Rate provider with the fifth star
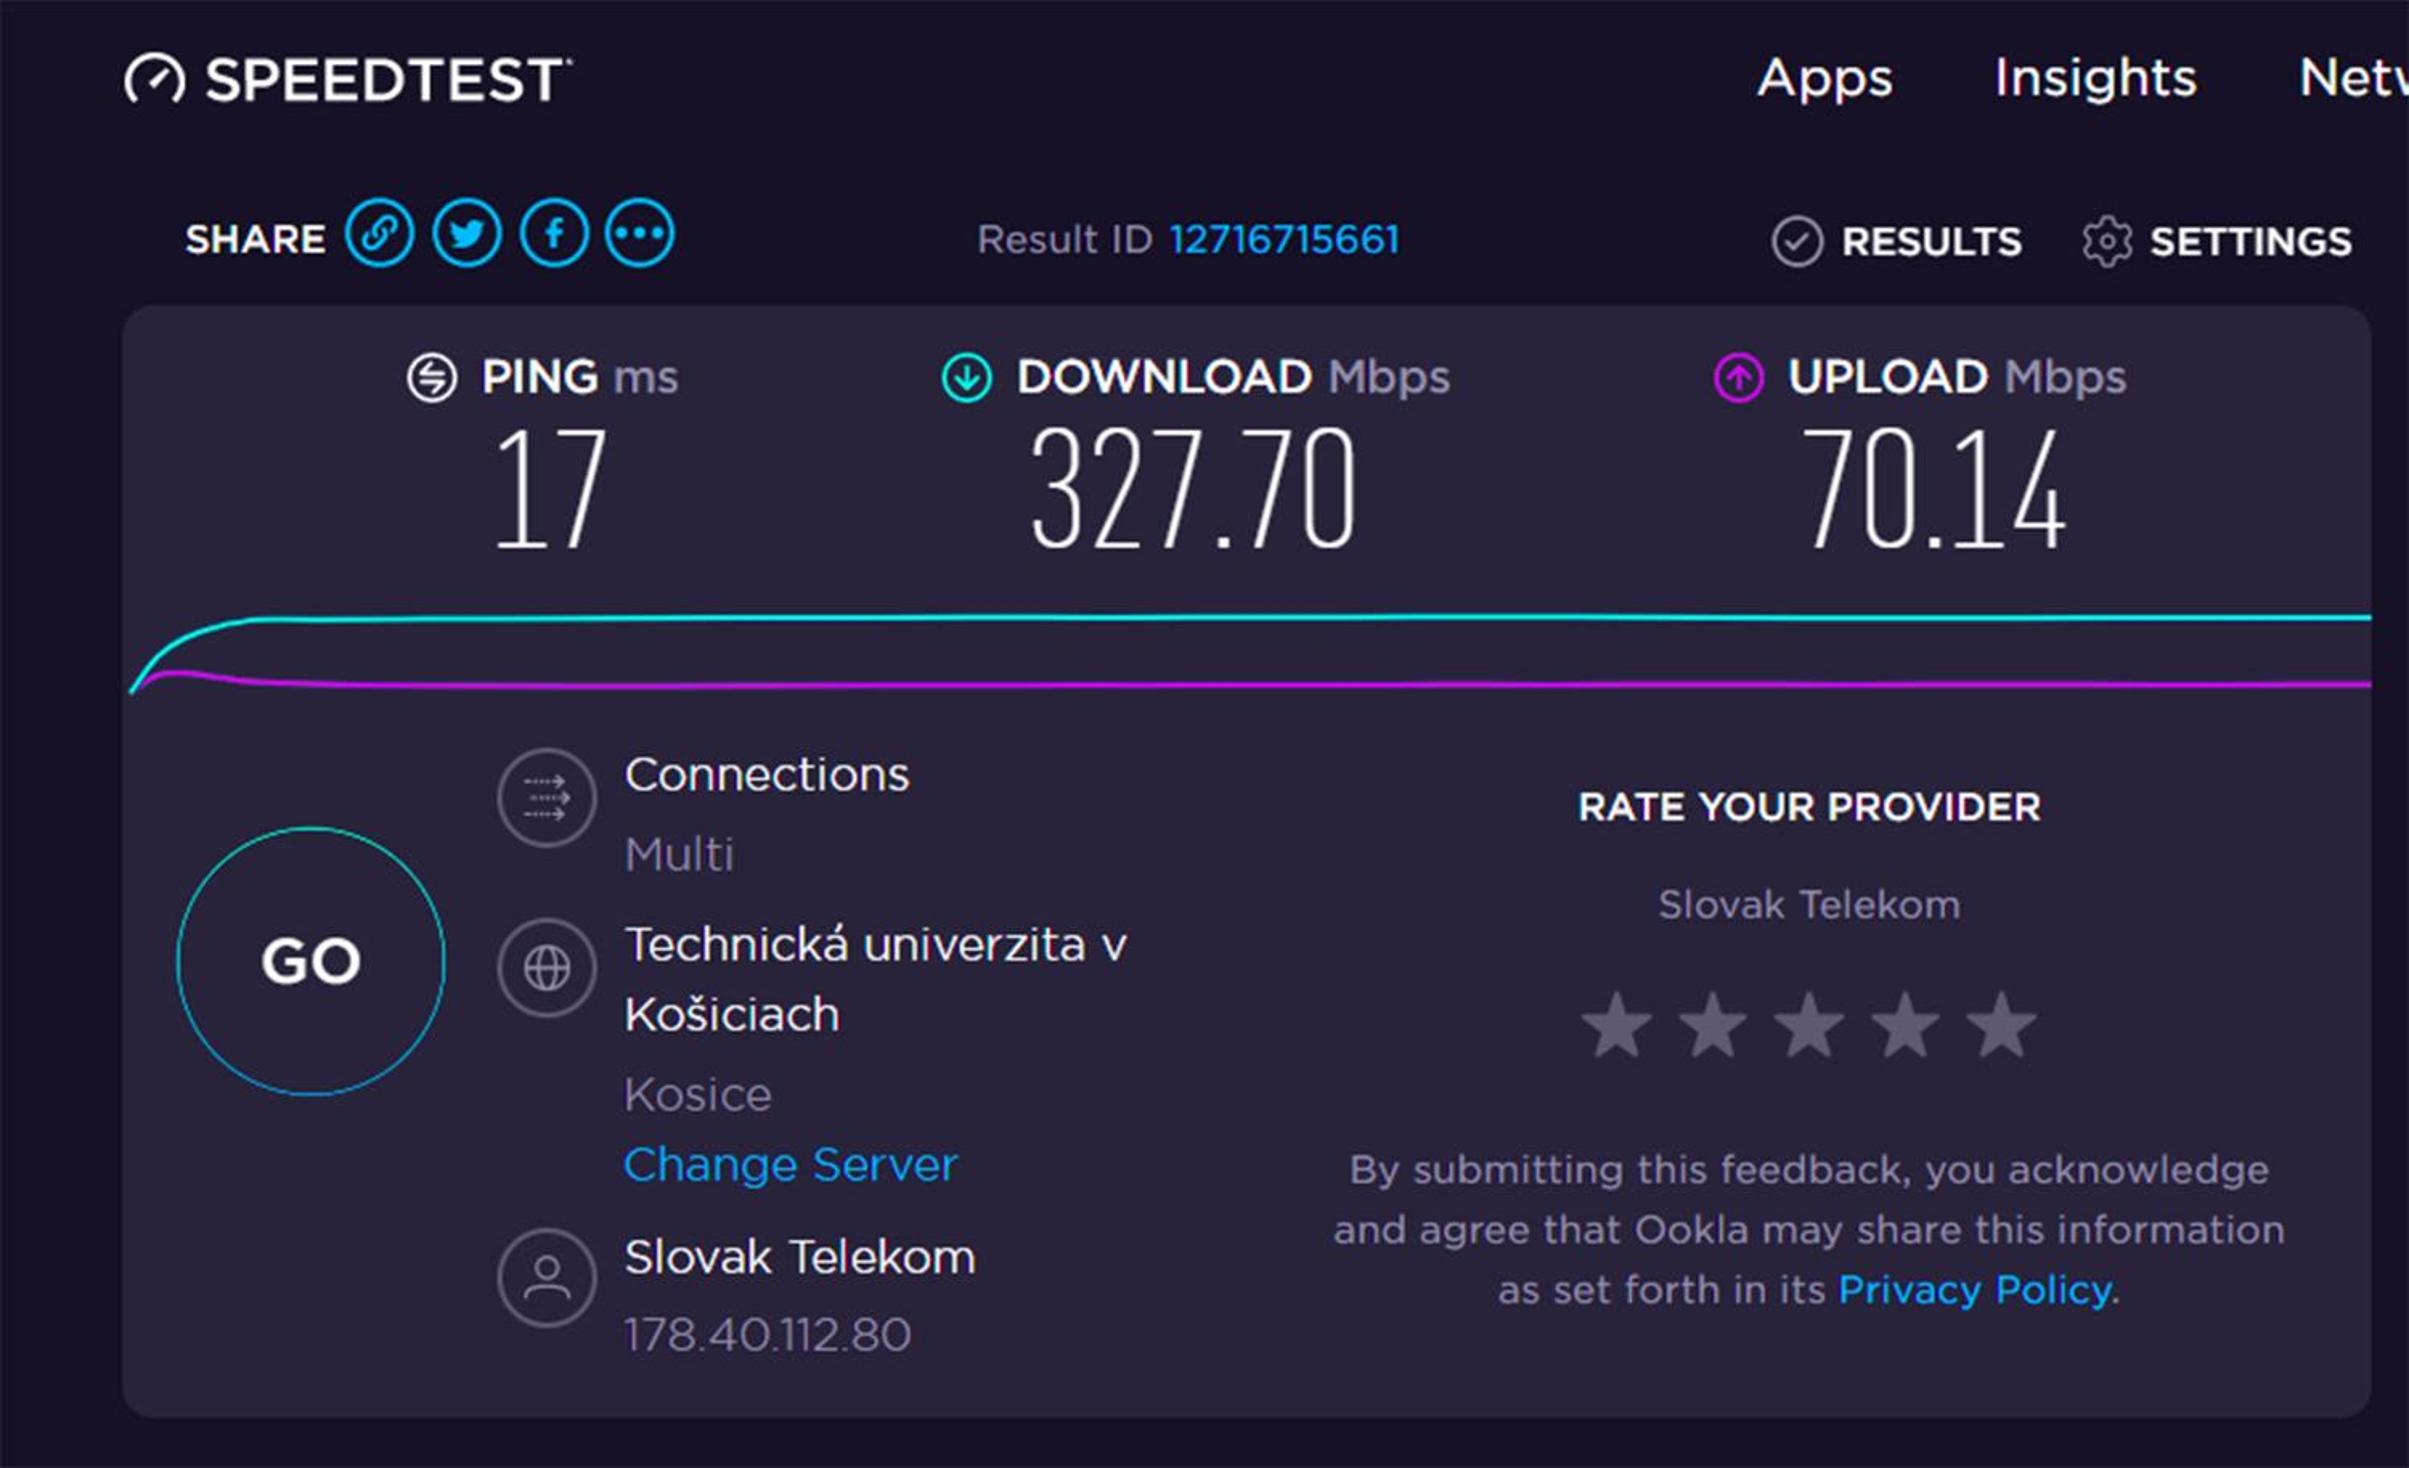The image size is (2409, 1468). click(x=2001, y=1025)
